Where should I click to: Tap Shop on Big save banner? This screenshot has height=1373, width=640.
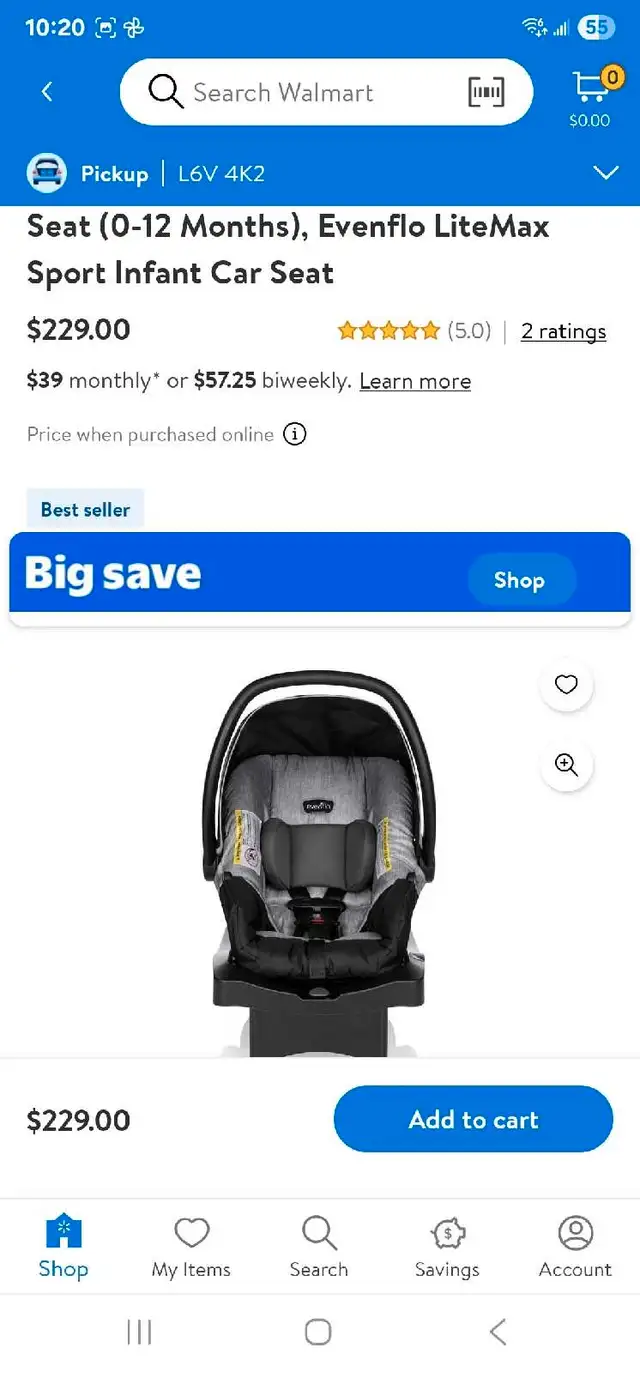[x=519, y=580]
